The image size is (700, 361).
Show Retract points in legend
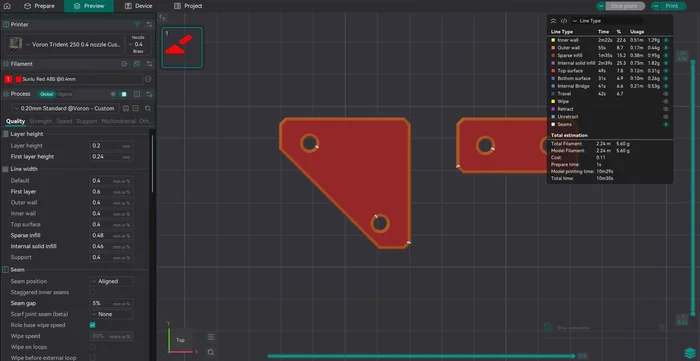(x=666, y=109)
